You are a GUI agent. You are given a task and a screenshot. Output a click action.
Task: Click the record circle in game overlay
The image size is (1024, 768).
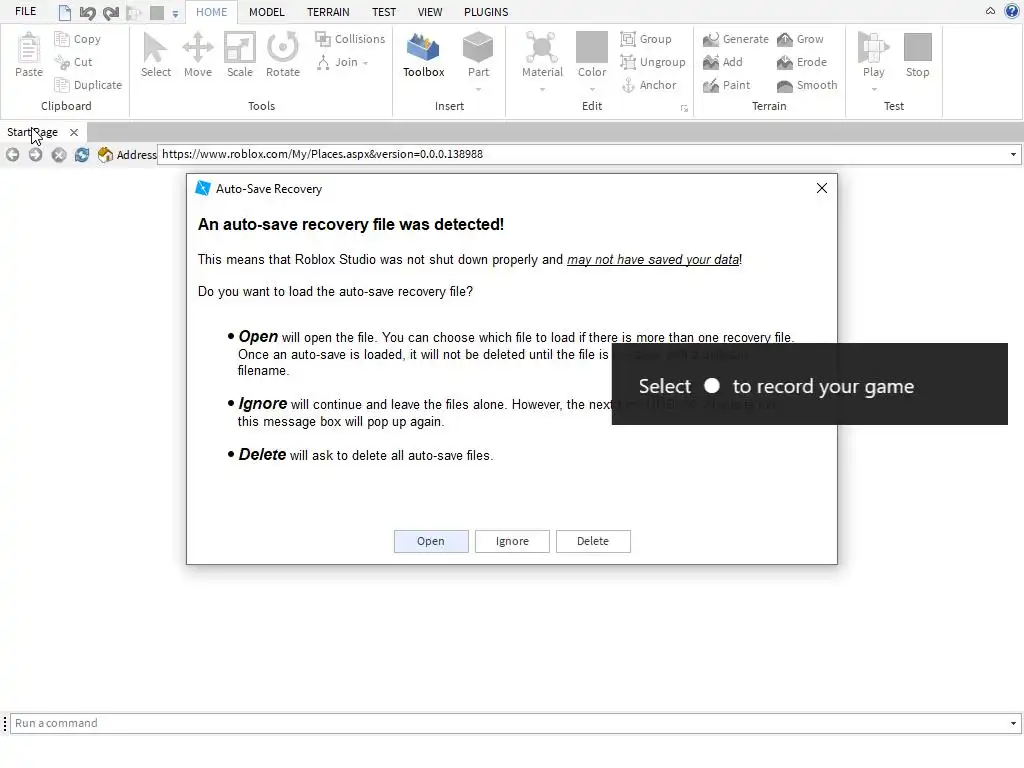point(712,386)
